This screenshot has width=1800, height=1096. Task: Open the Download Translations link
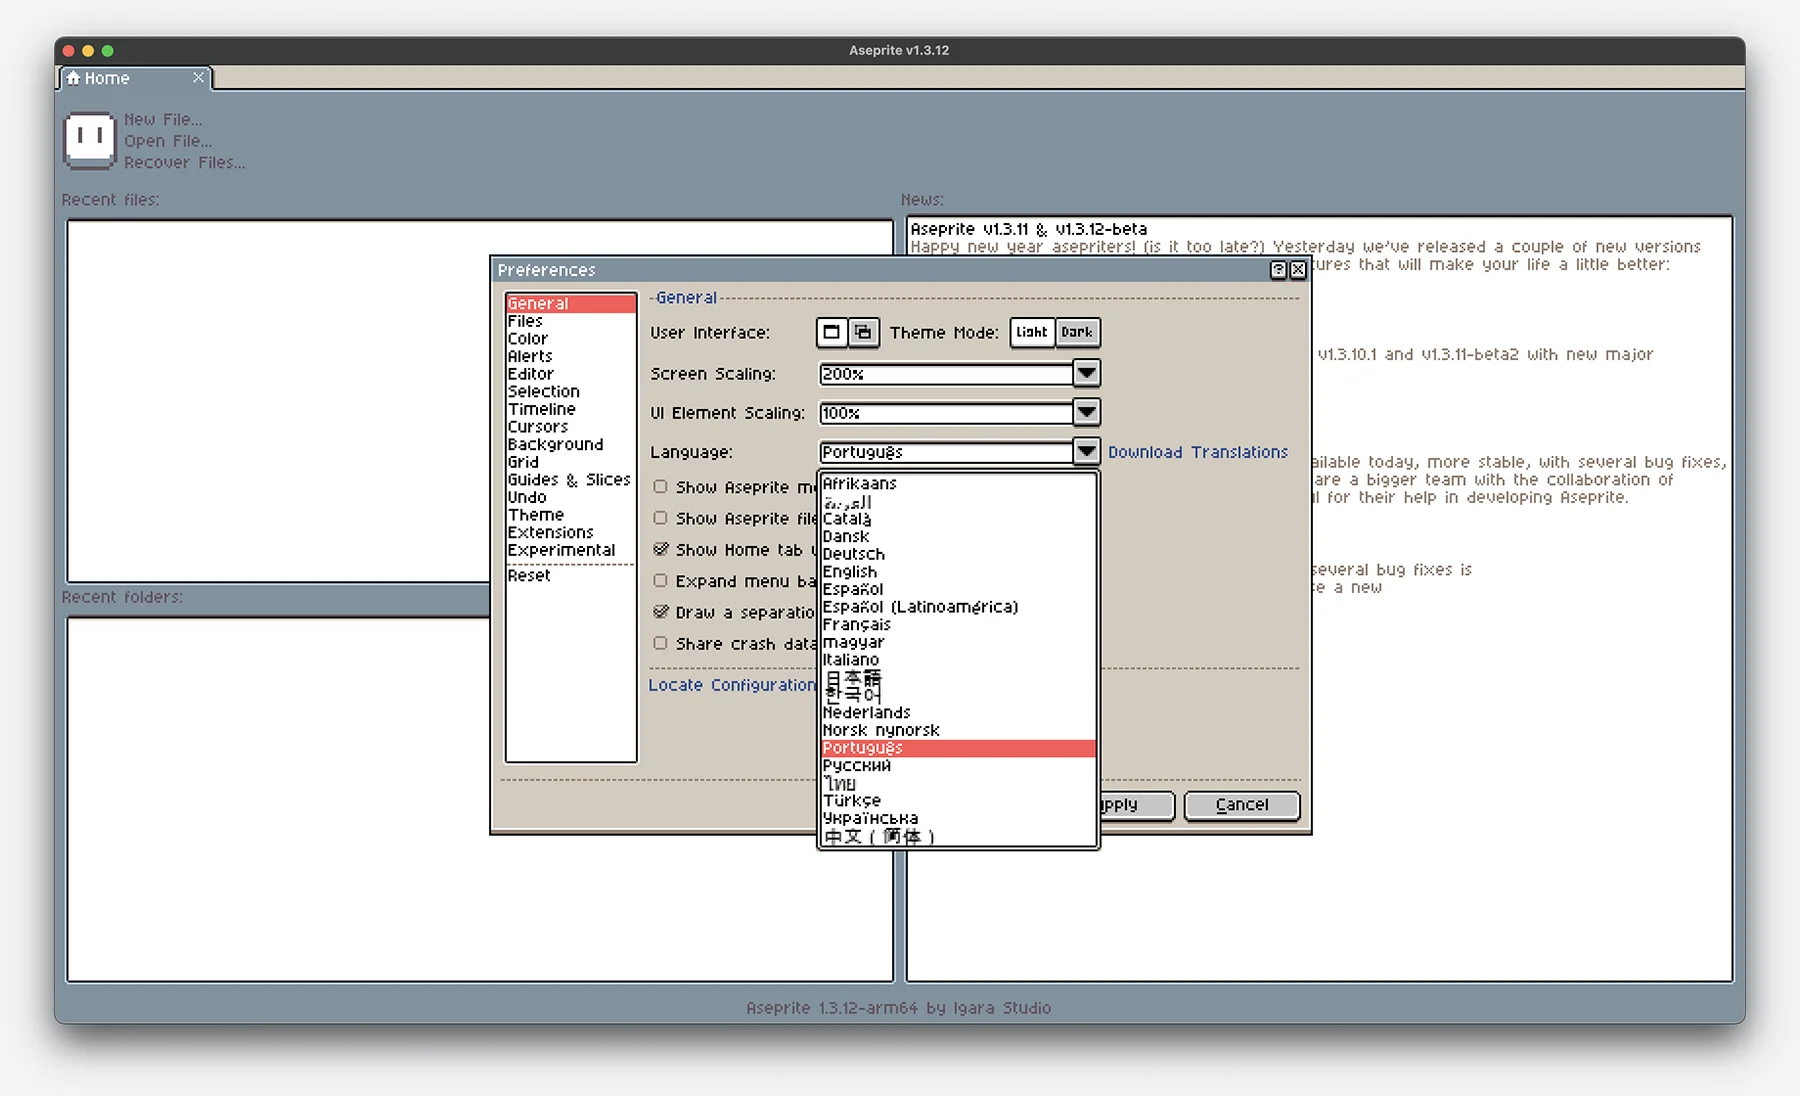tap(1197, 452)
